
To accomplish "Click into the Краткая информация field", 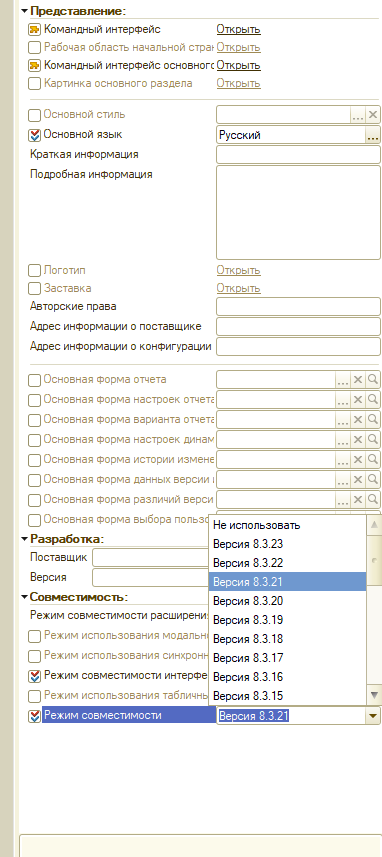I will point(298,155).
